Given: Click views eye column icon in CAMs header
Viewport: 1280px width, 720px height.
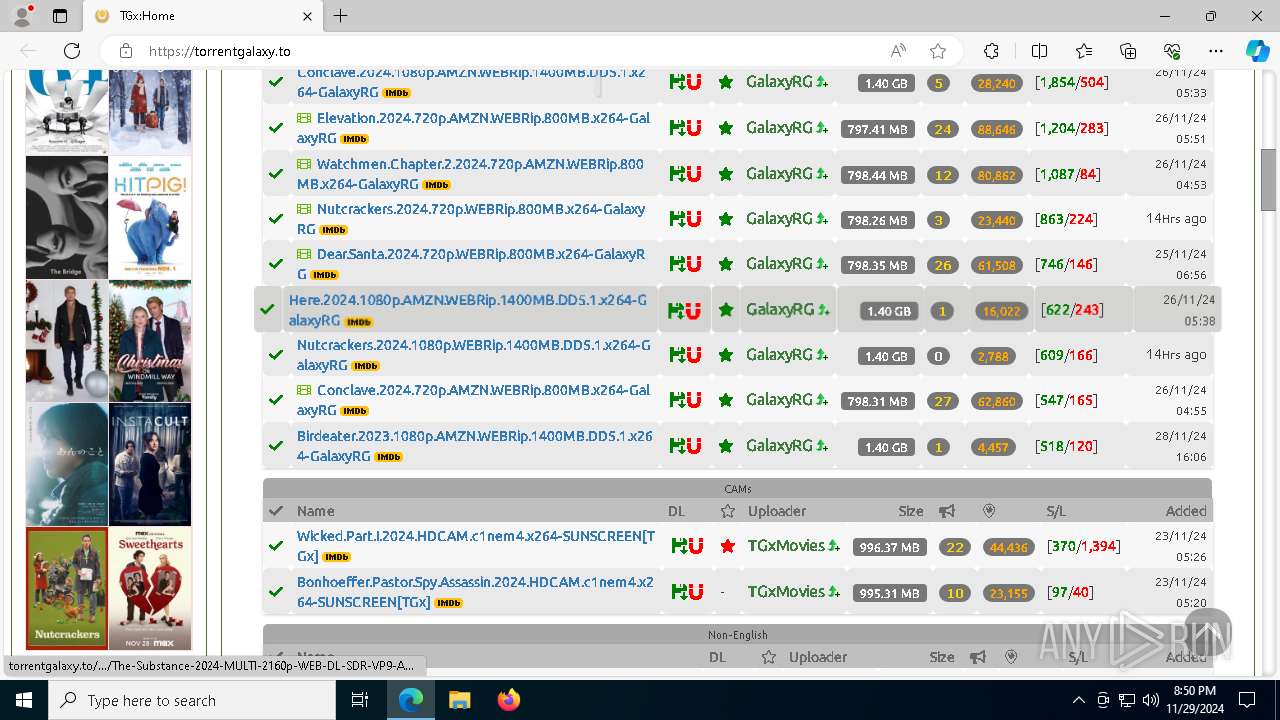Looking at the screenshot, I should pos(989,511).
